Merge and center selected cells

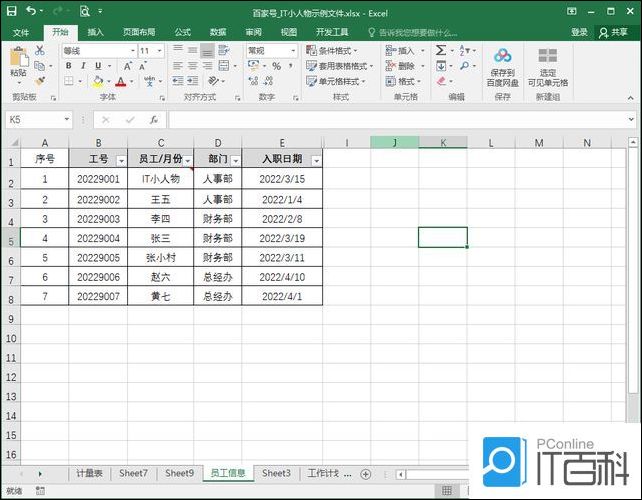[224, 66]
